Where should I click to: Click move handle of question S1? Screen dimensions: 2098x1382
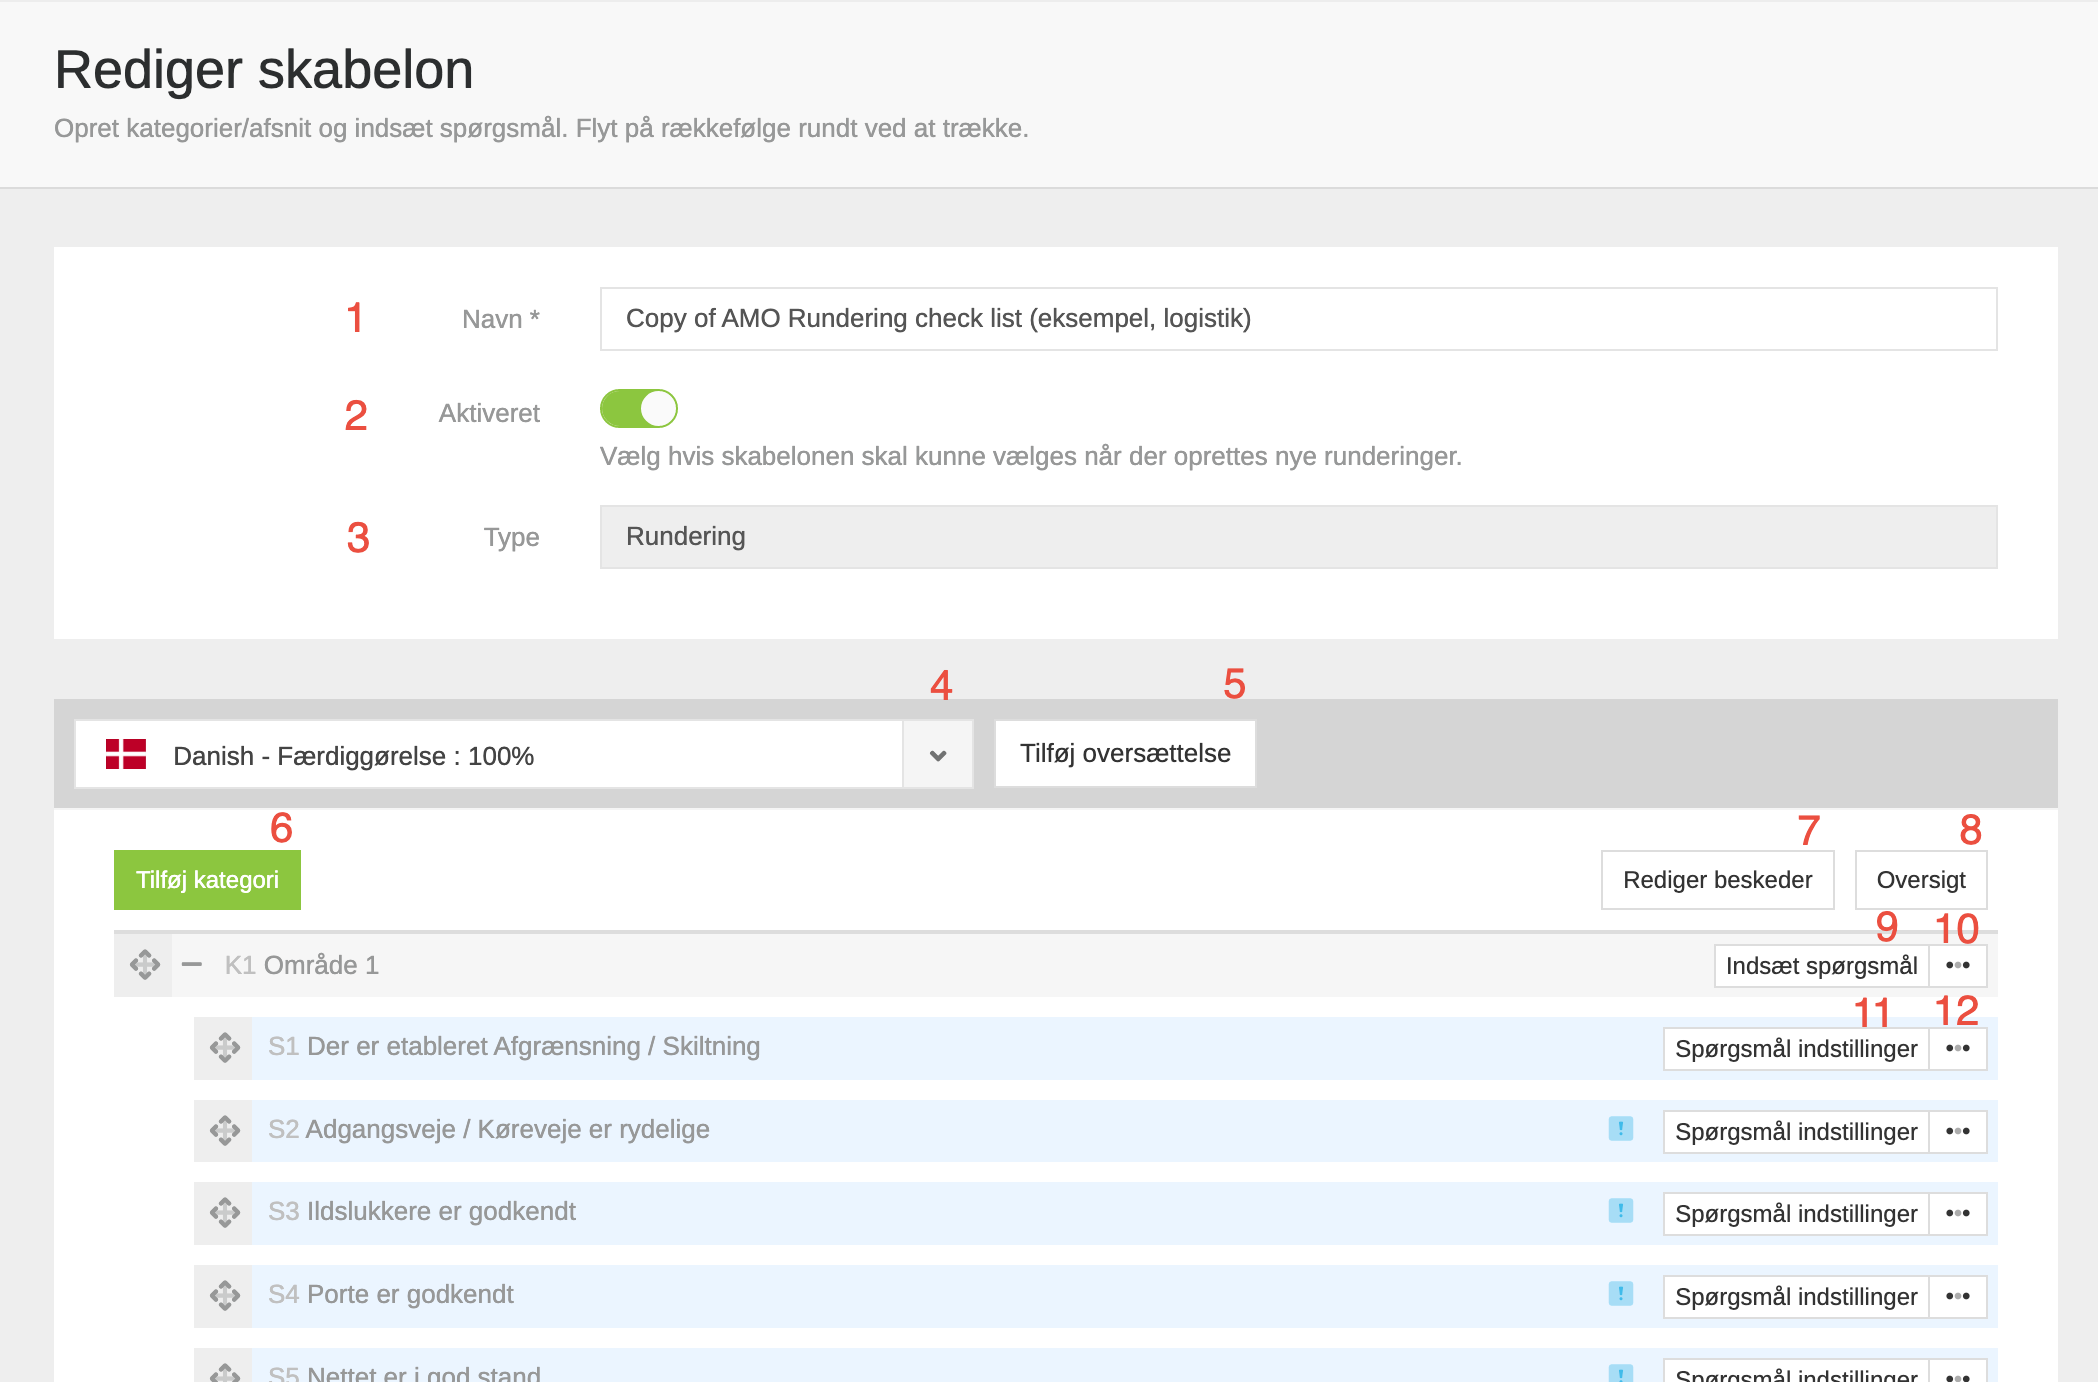point(224,1048)
